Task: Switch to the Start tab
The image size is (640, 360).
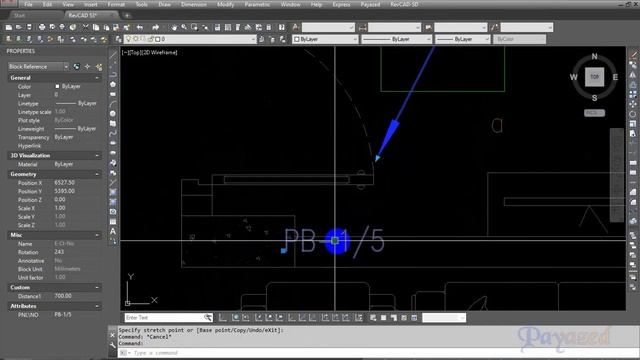Action: pos(19,16)
